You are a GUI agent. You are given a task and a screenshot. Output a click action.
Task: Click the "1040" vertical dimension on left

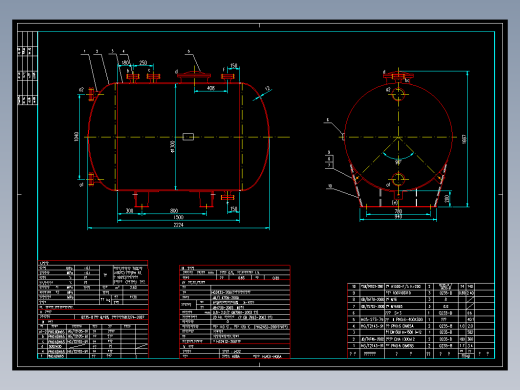pos(76,136)
